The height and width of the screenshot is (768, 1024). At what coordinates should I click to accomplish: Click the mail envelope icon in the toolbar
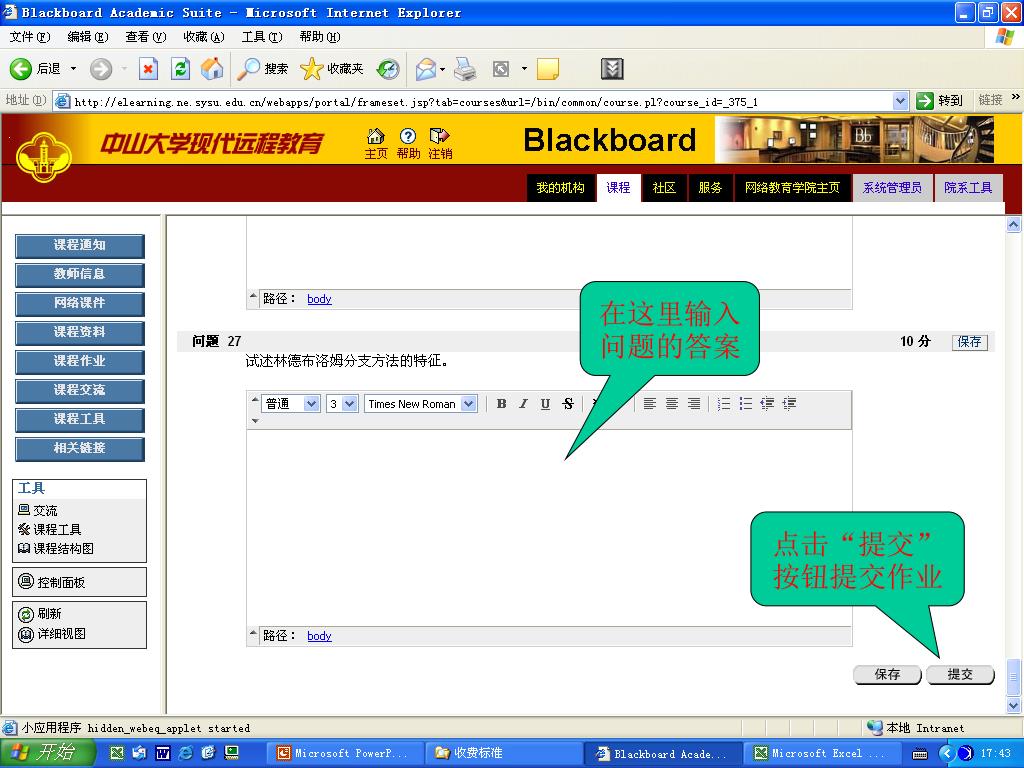pos(425,69)
